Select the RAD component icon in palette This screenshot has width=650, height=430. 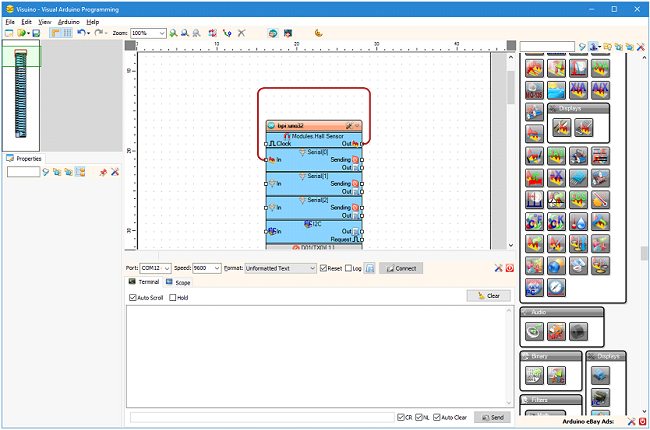(x=556, y=156)
